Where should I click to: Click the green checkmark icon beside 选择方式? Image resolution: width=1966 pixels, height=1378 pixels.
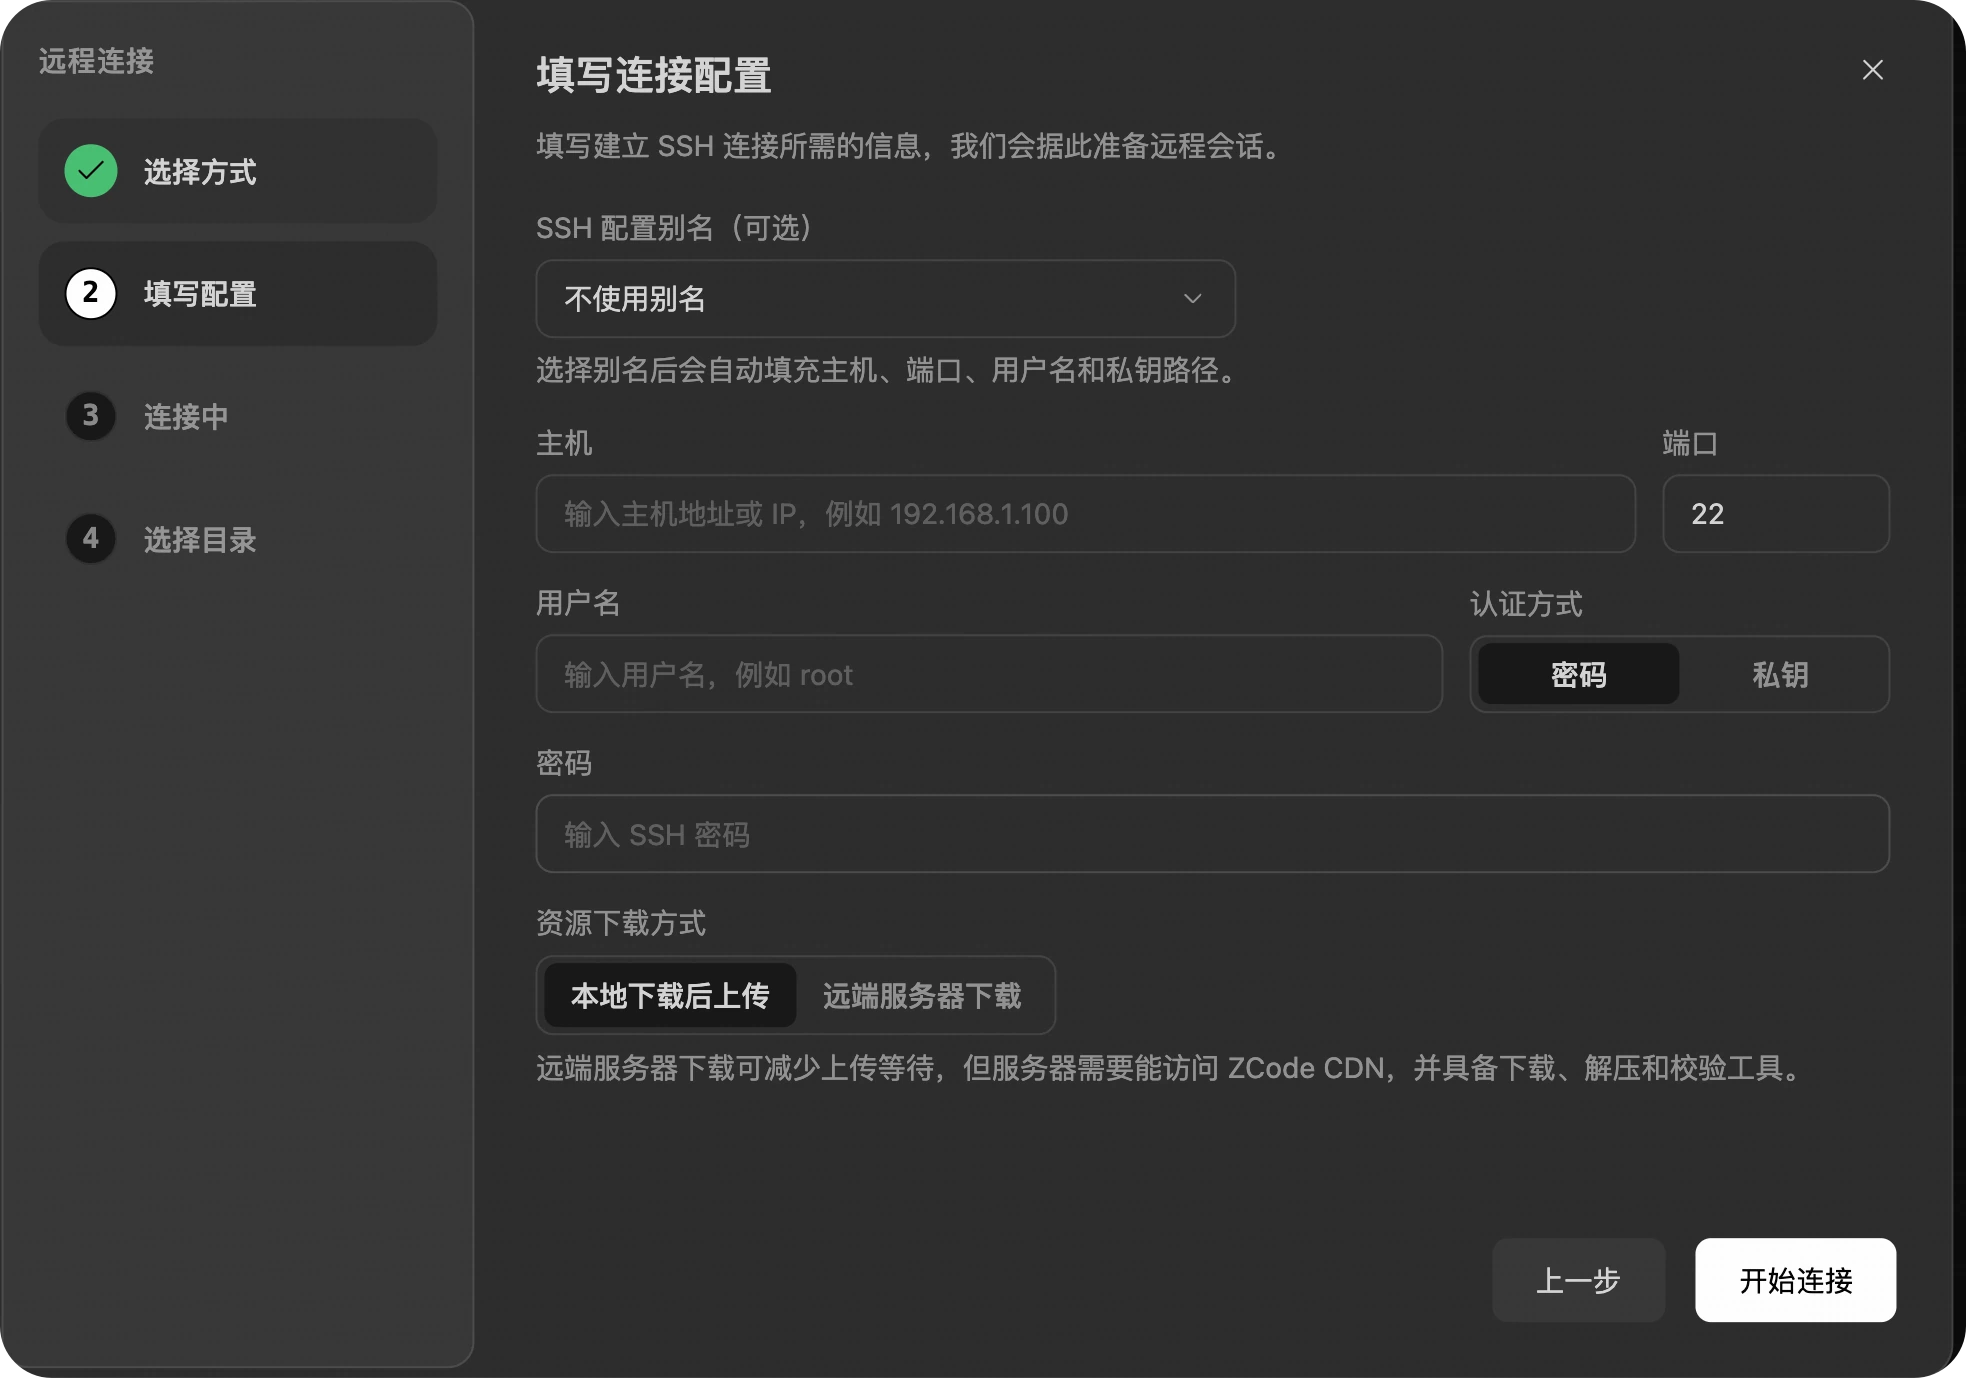91,171
